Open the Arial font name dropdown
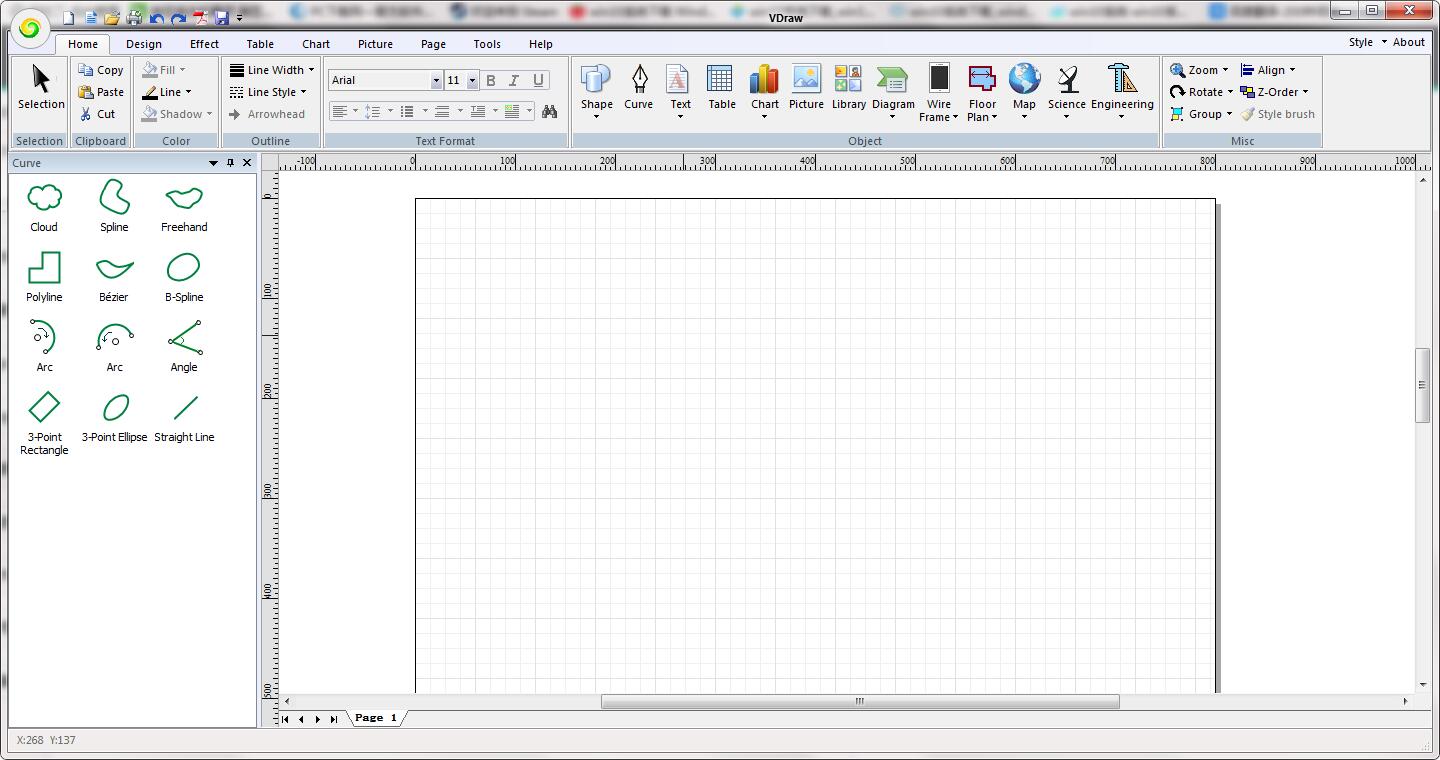 436,80
